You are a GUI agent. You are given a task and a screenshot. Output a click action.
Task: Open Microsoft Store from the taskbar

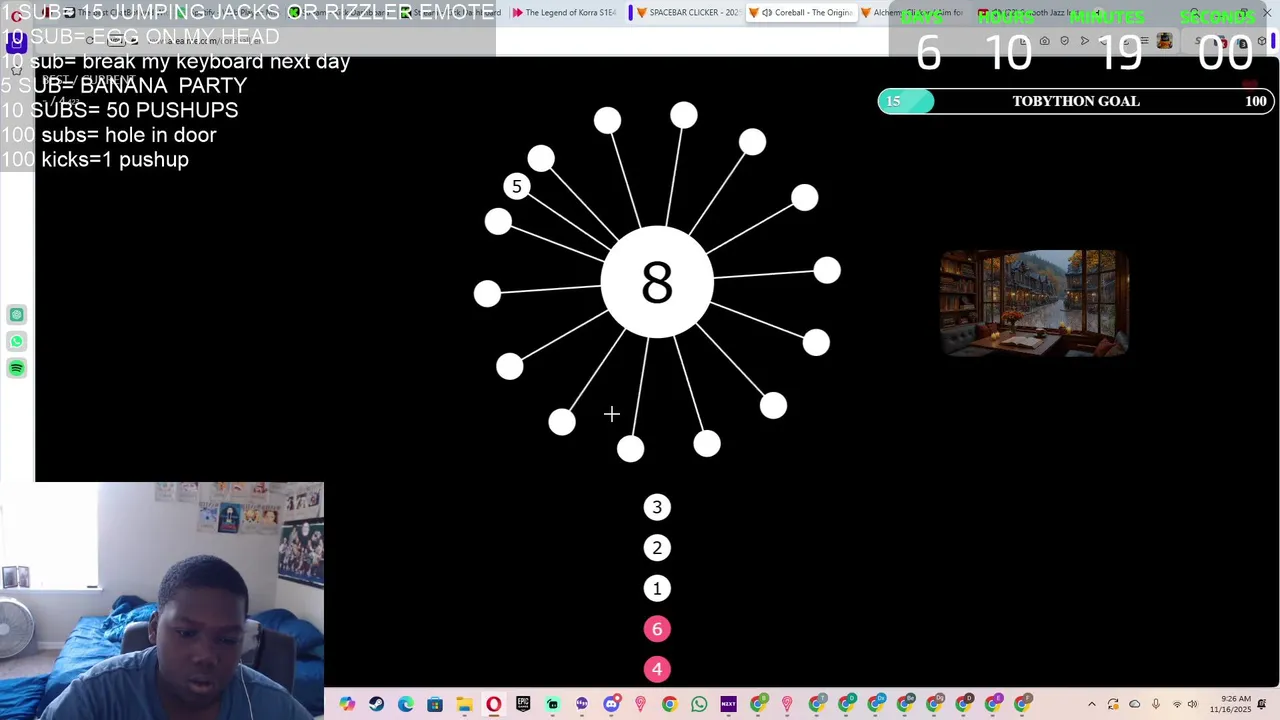pyautogui.click(x=435, y=704)
